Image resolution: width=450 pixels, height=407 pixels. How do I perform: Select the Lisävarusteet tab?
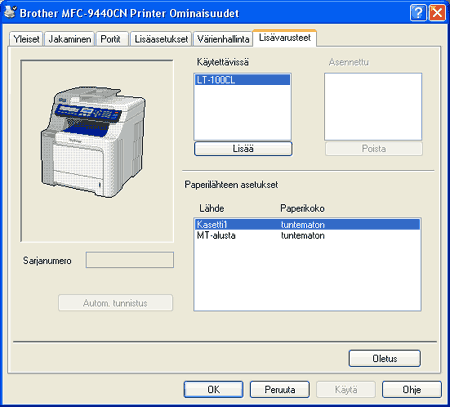click(285, 38)
